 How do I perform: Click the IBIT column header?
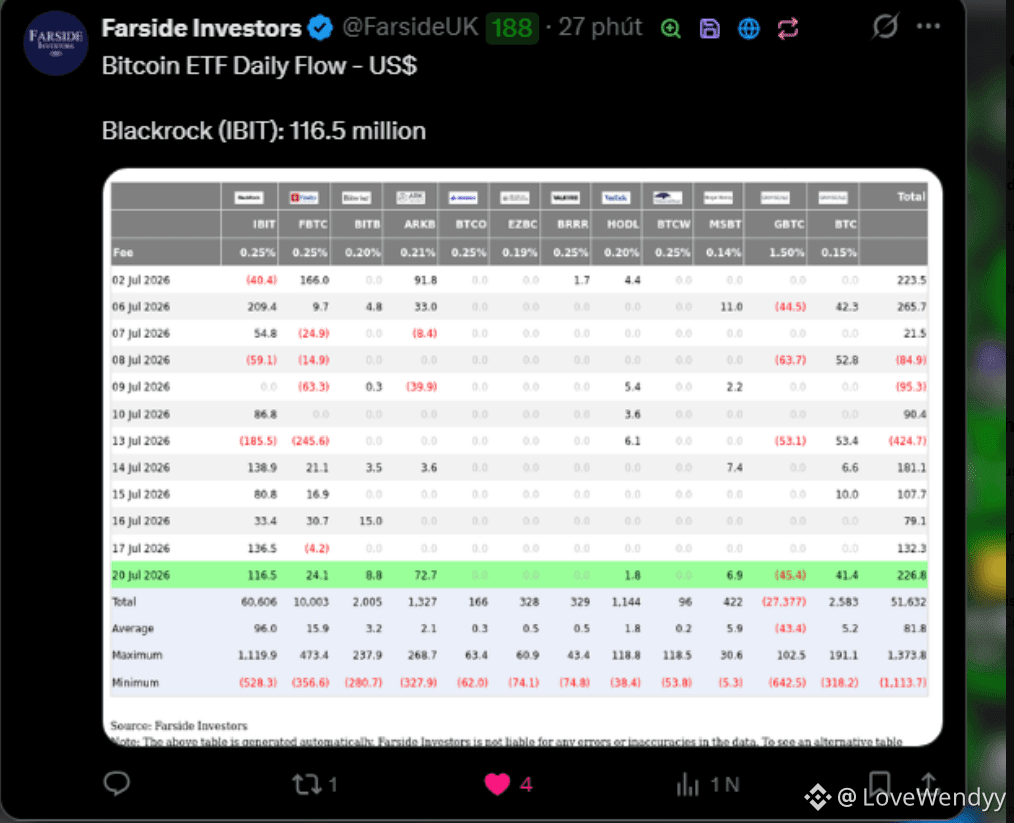tap(264, 224)
